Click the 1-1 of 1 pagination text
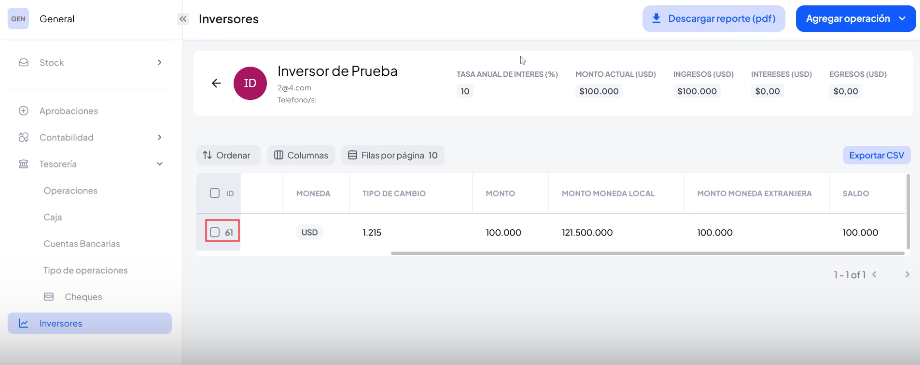This screenshot has width=920, height=365. coord(849,274)
